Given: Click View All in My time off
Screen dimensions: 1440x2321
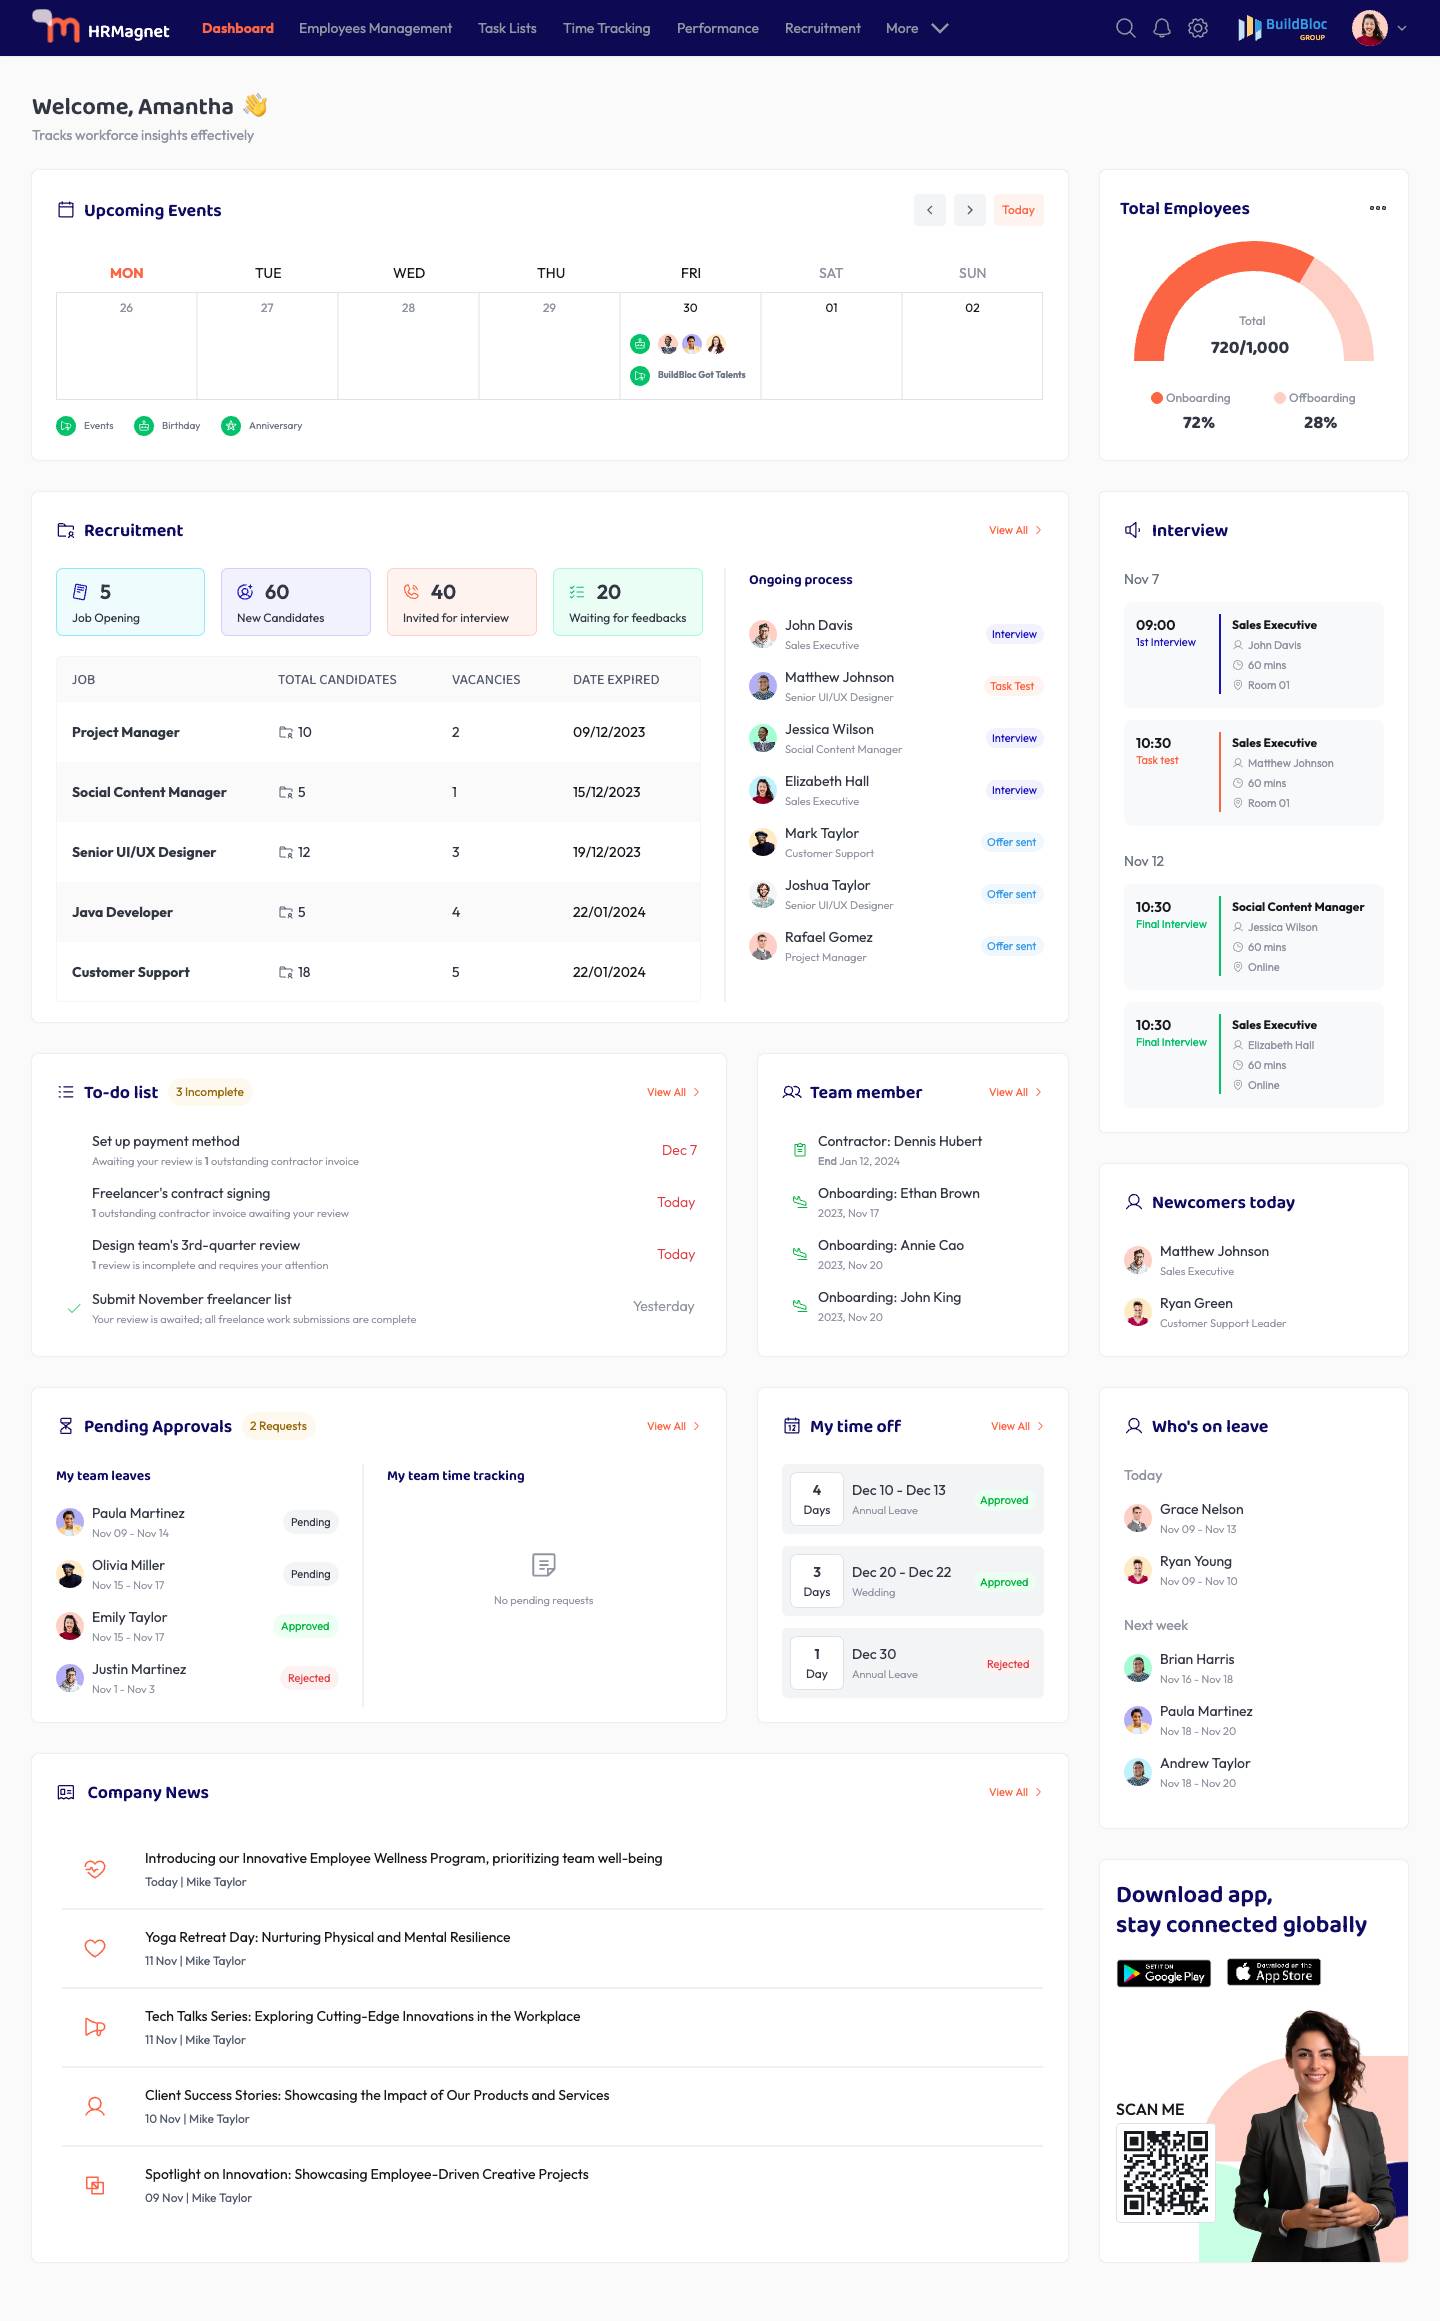Looking at the screenshot, I should click(1017, 1426).
